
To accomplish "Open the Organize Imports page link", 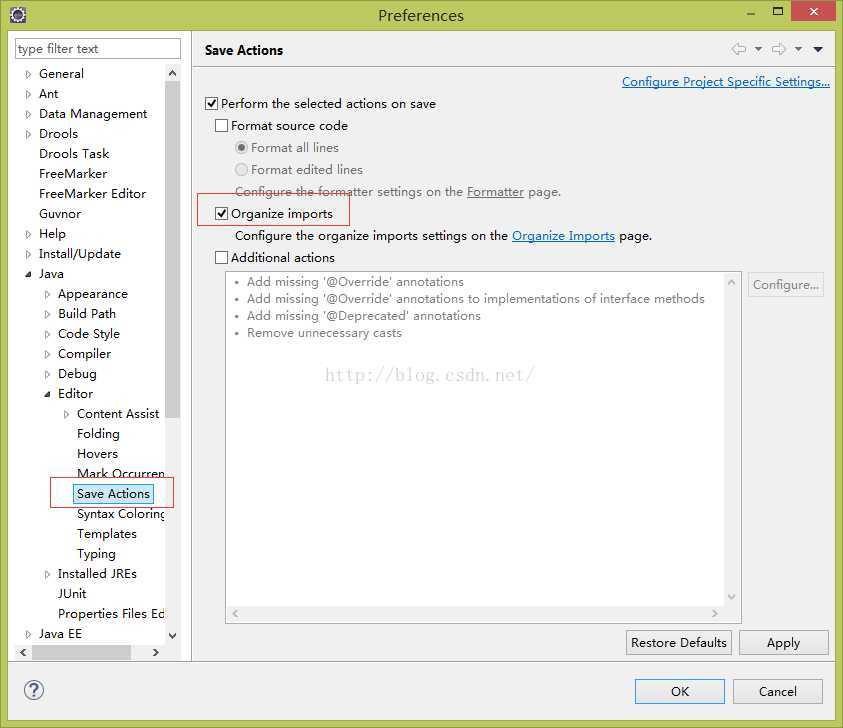I will tap(563, 235).
